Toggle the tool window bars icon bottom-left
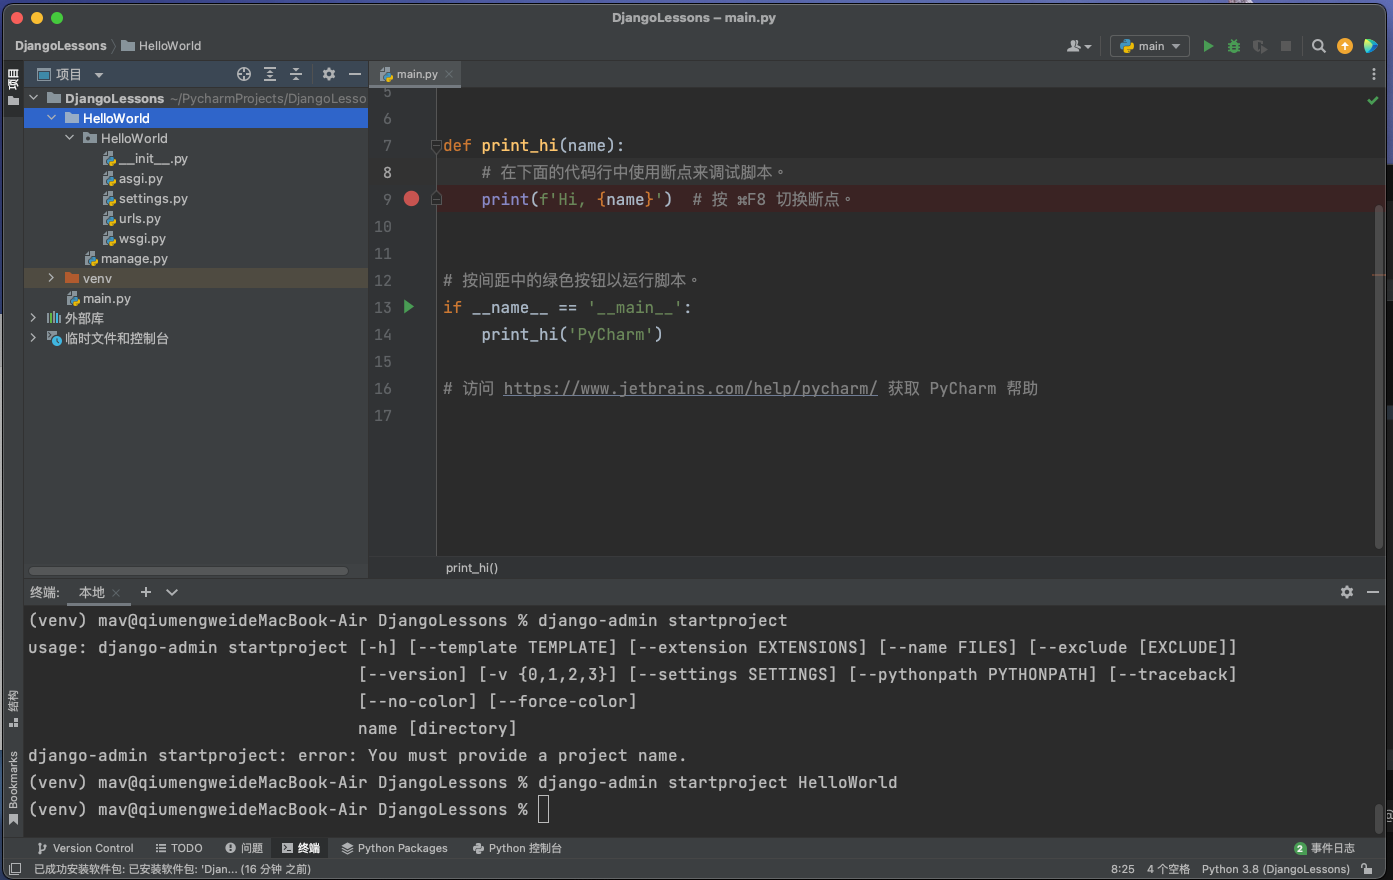 [x=14, y=869]
